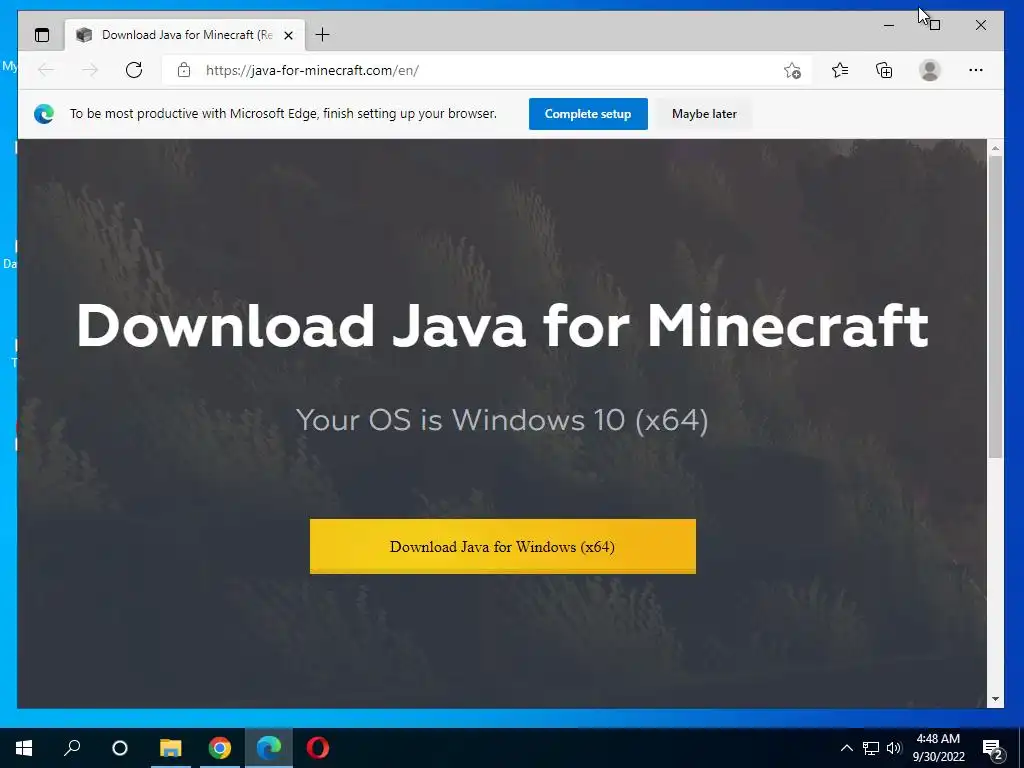Add this page to favorites
Image resolution: width=1024 pixels, height=768 pixels.
tap(792, 70)
